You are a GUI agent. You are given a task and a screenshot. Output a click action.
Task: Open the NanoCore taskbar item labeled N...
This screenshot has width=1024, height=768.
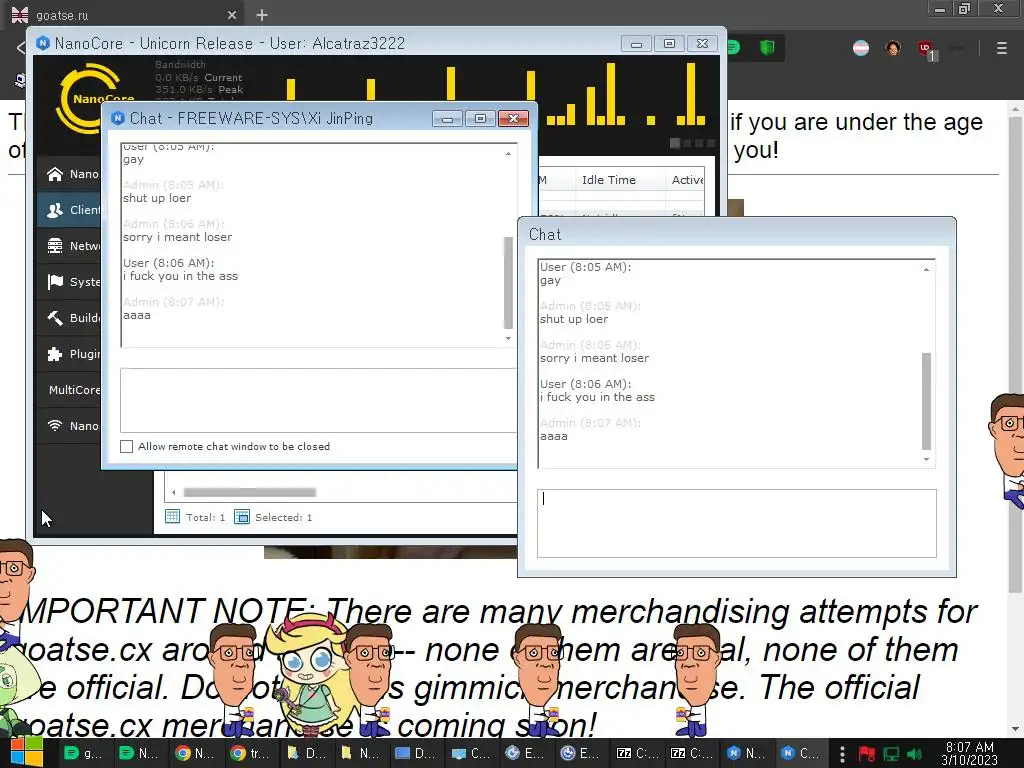tap(746, 753)
